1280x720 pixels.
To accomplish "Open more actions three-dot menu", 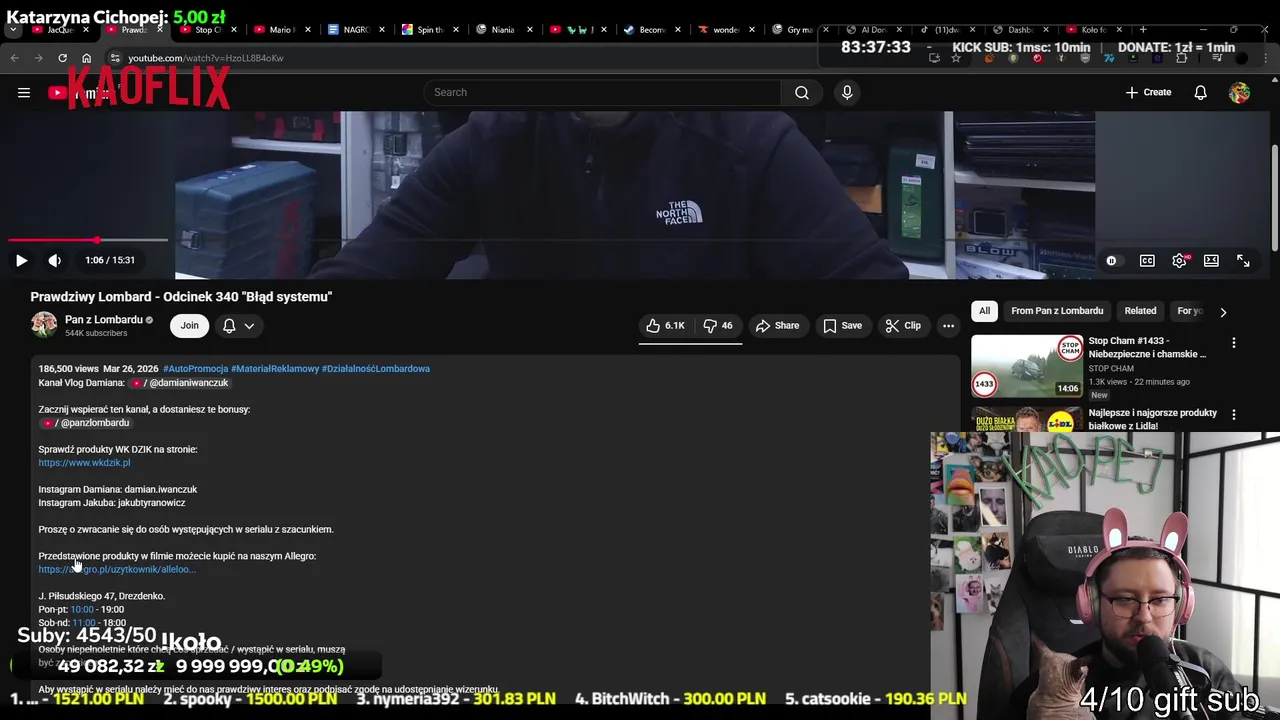I will pyautogui.click(x=948, y=326).
